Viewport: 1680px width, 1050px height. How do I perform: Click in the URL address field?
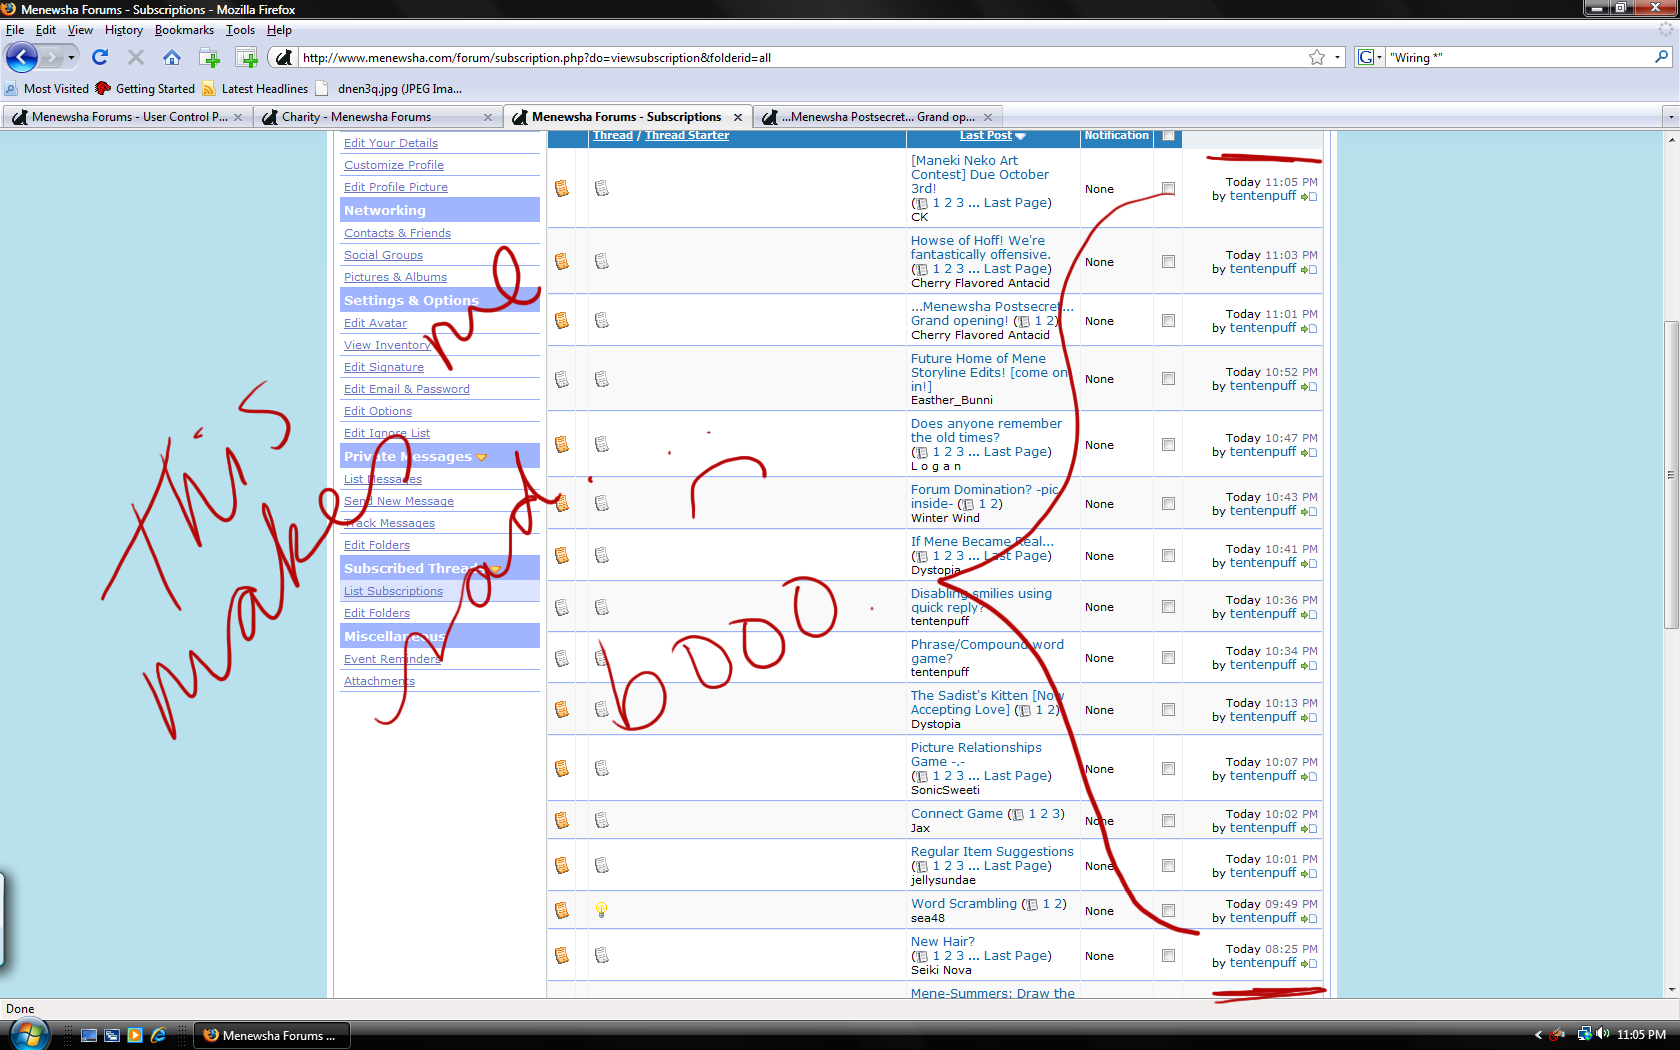tap(800, 57)
